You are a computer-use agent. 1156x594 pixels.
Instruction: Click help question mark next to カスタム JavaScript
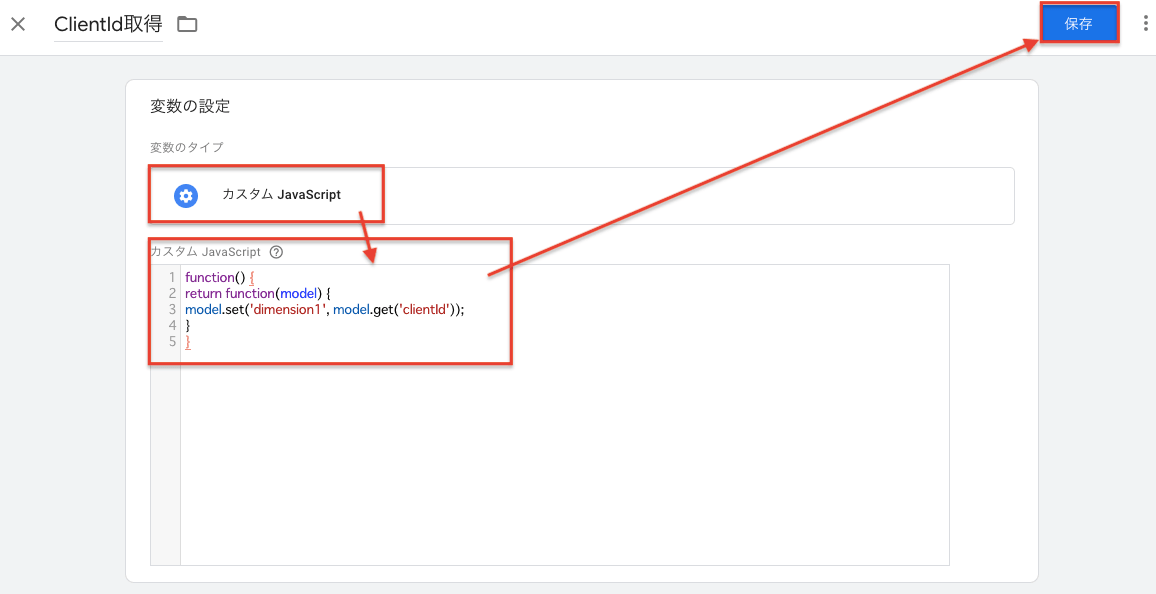point(276,252)
